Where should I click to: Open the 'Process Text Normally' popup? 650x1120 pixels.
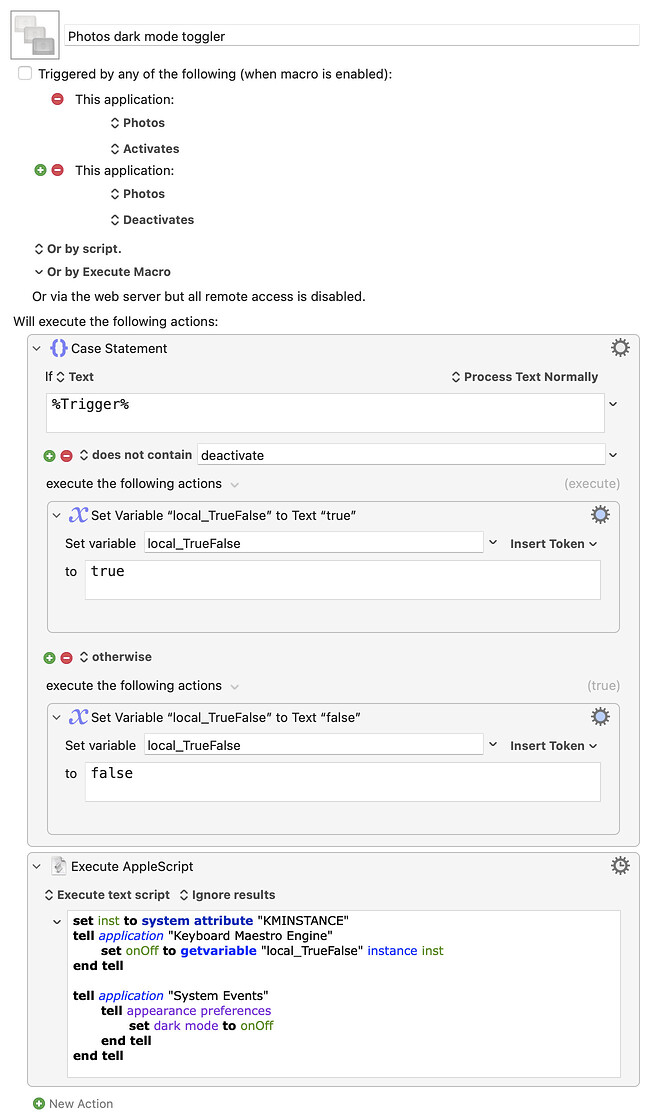tap(525, 376)
